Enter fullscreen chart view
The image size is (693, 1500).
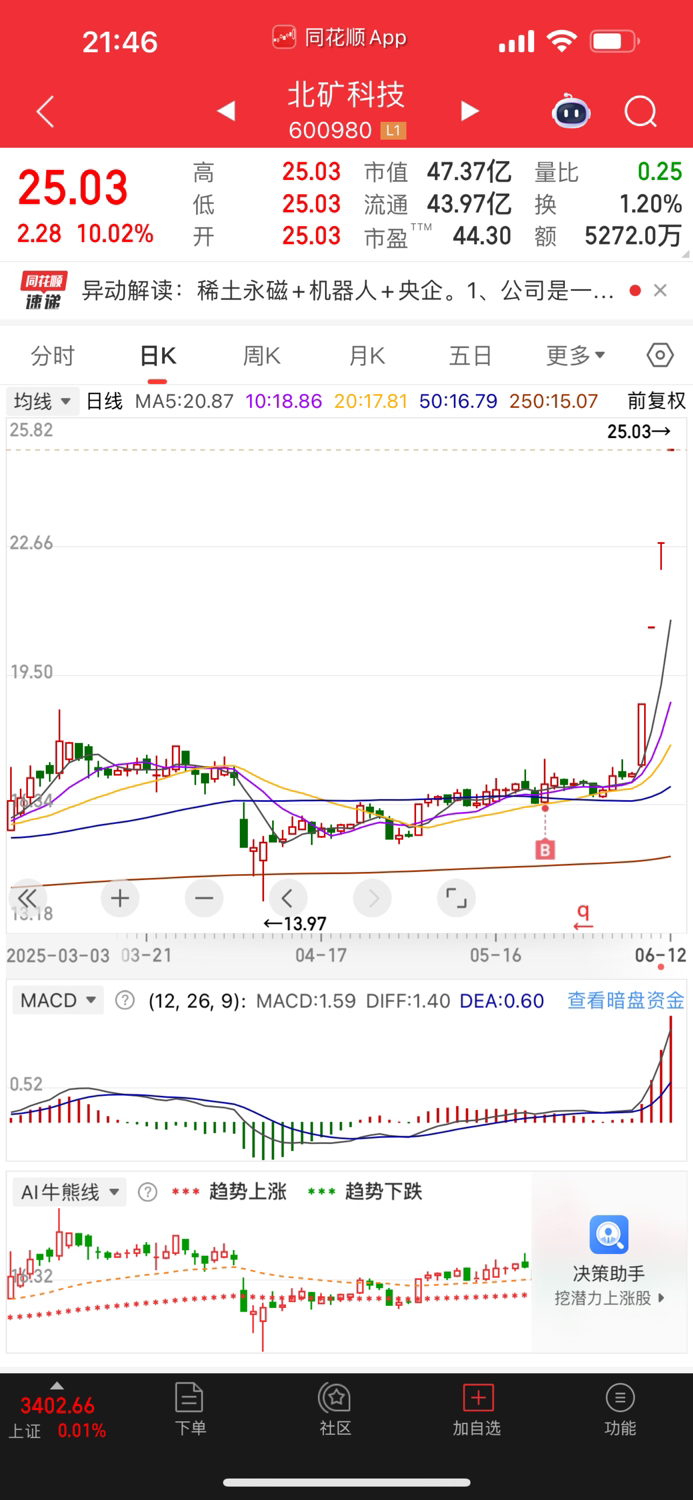pos(456,898)
